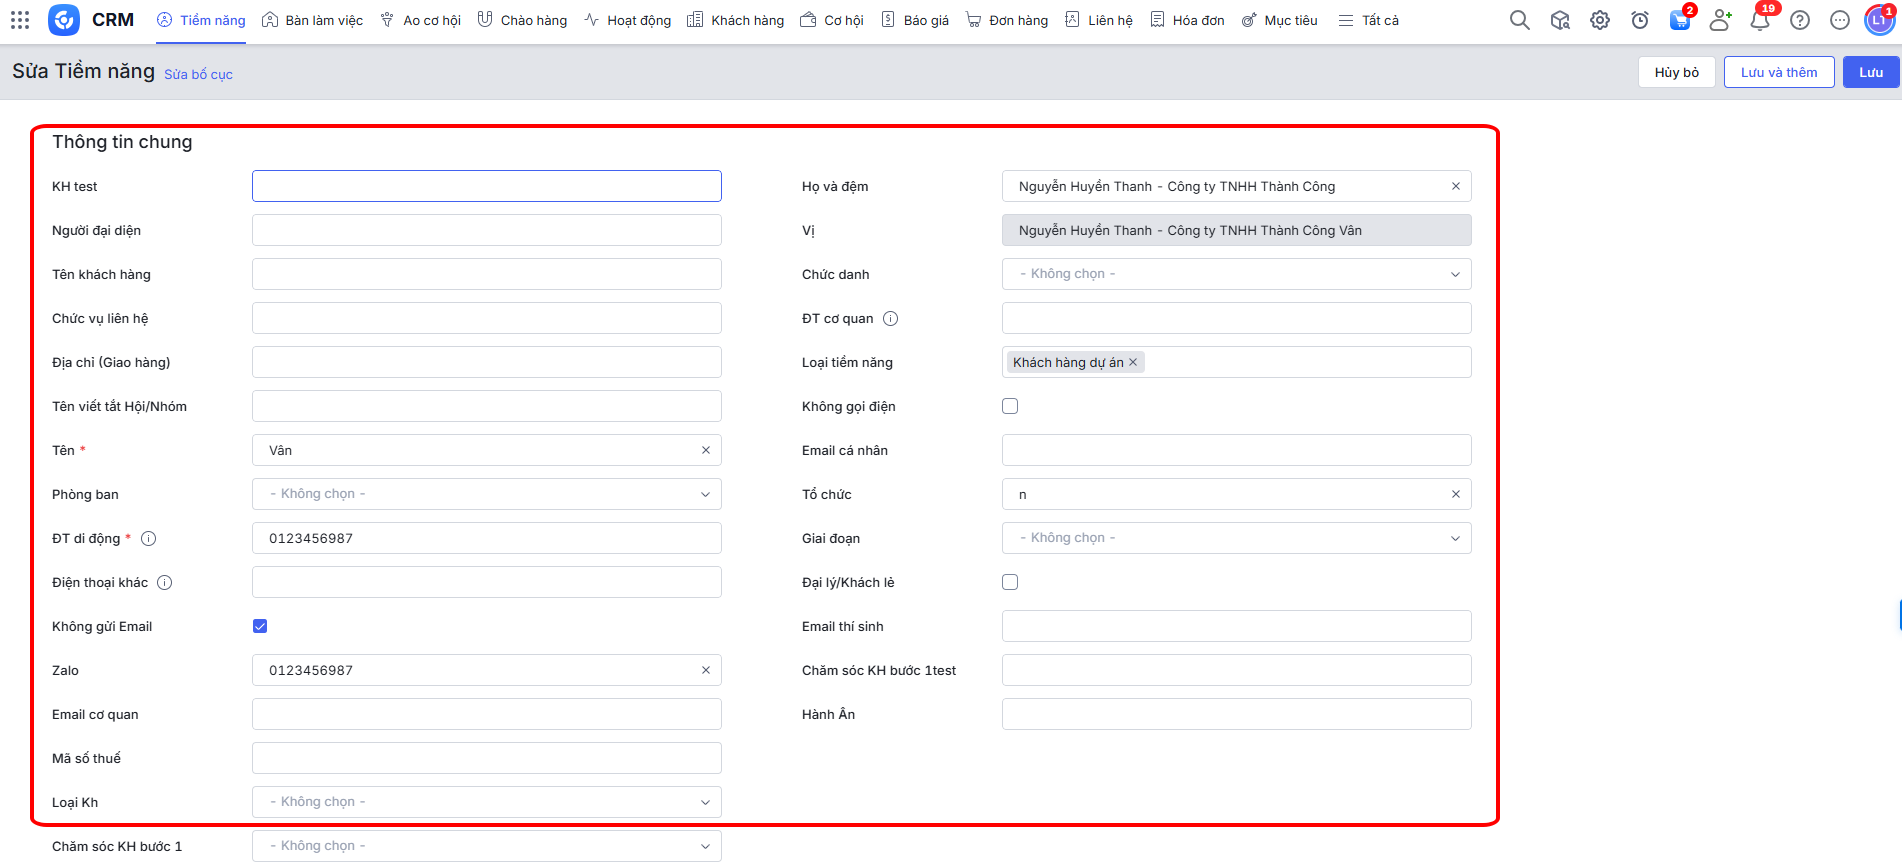Click the Mã số thuế input field
The image size is (1902, 866).
[486, 758]
